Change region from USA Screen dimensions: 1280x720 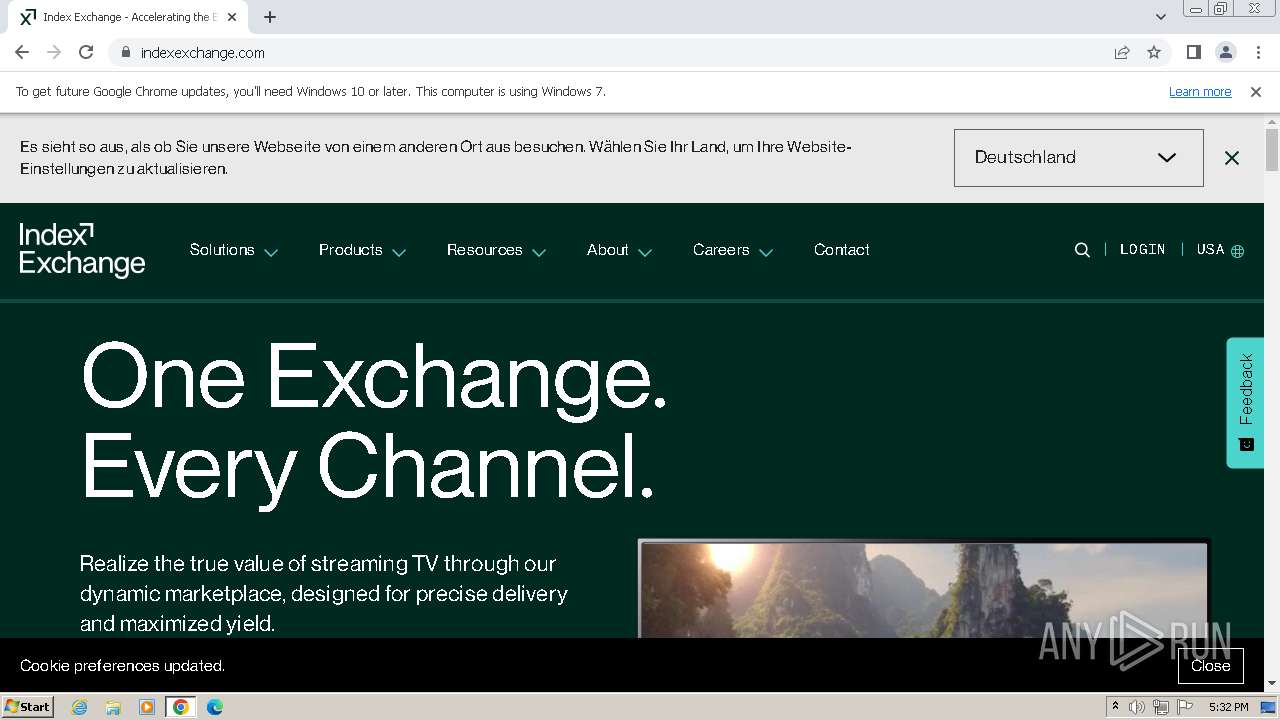(x=1220, y=250)
